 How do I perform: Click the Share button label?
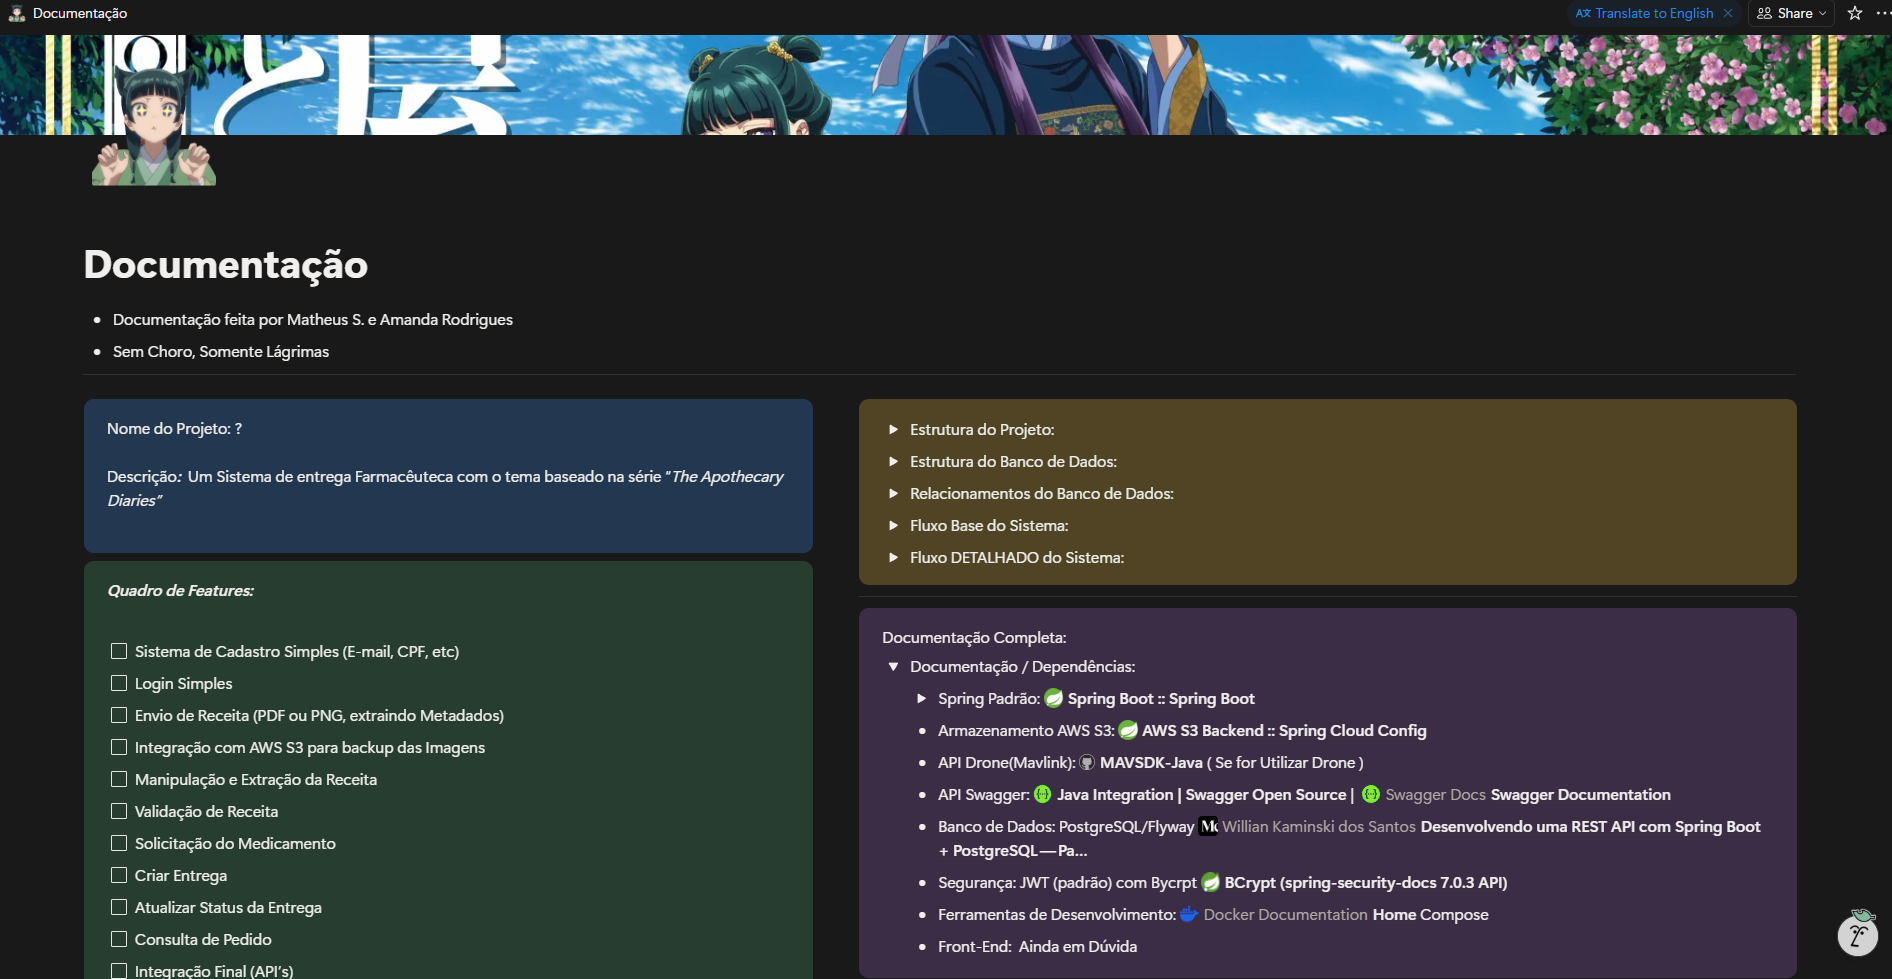[1795, 13]
